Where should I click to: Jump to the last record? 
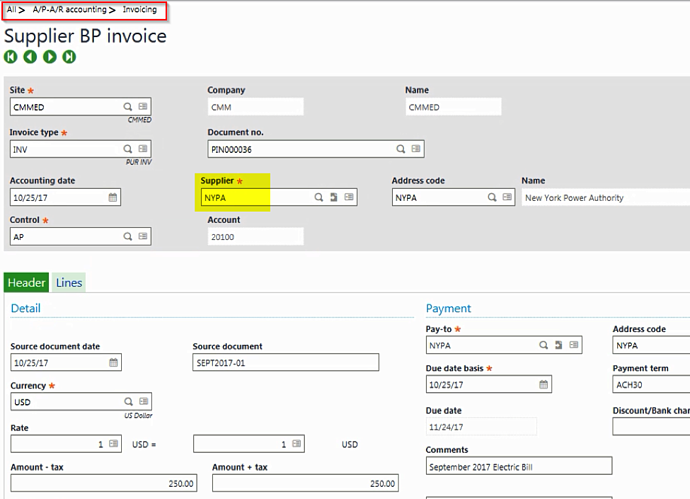(x=69, y=57)
